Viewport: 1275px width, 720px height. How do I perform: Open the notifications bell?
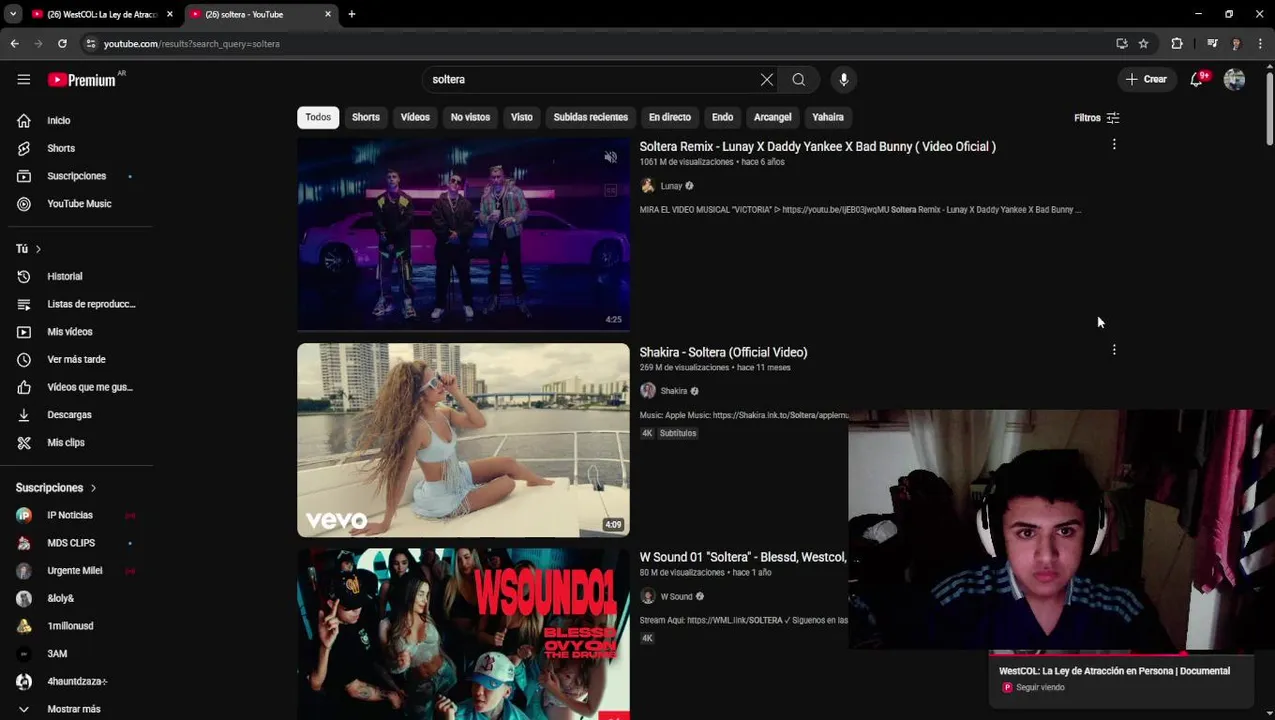(x=1197, y=80)
